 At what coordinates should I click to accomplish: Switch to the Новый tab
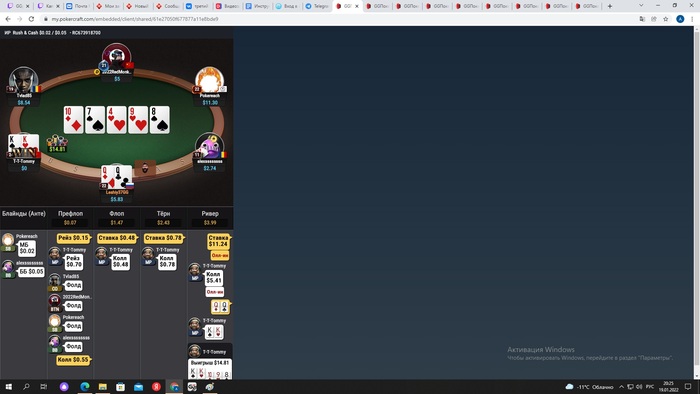[x=137, y=6]
